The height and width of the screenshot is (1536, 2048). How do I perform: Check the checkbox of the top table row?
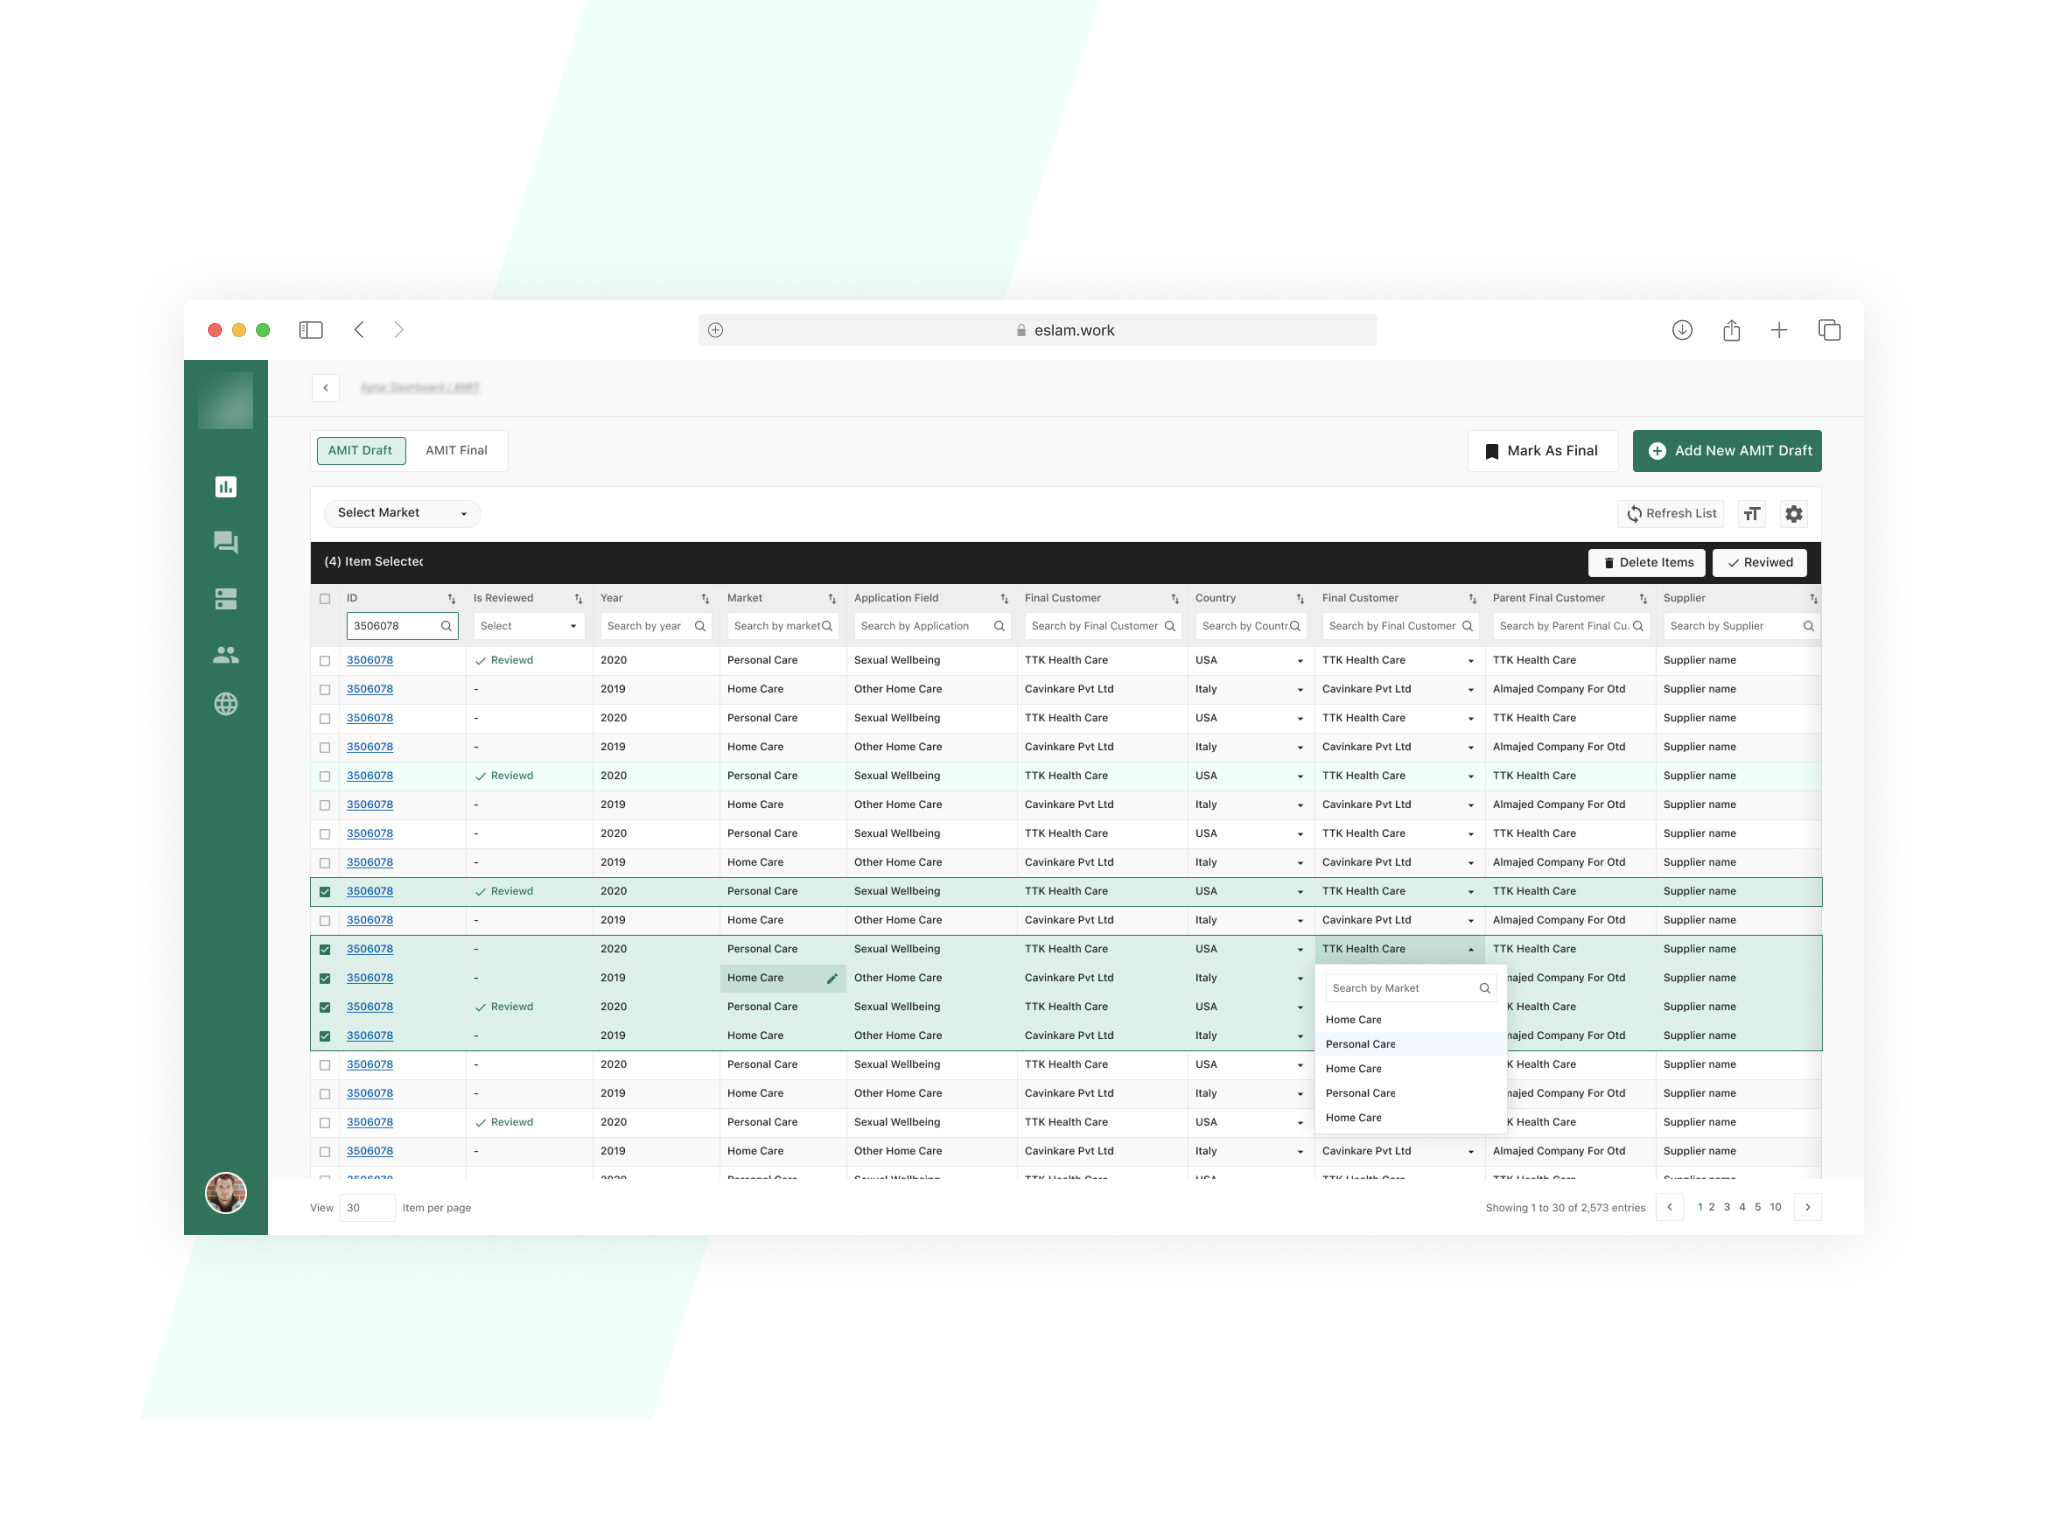coord(324,660)
